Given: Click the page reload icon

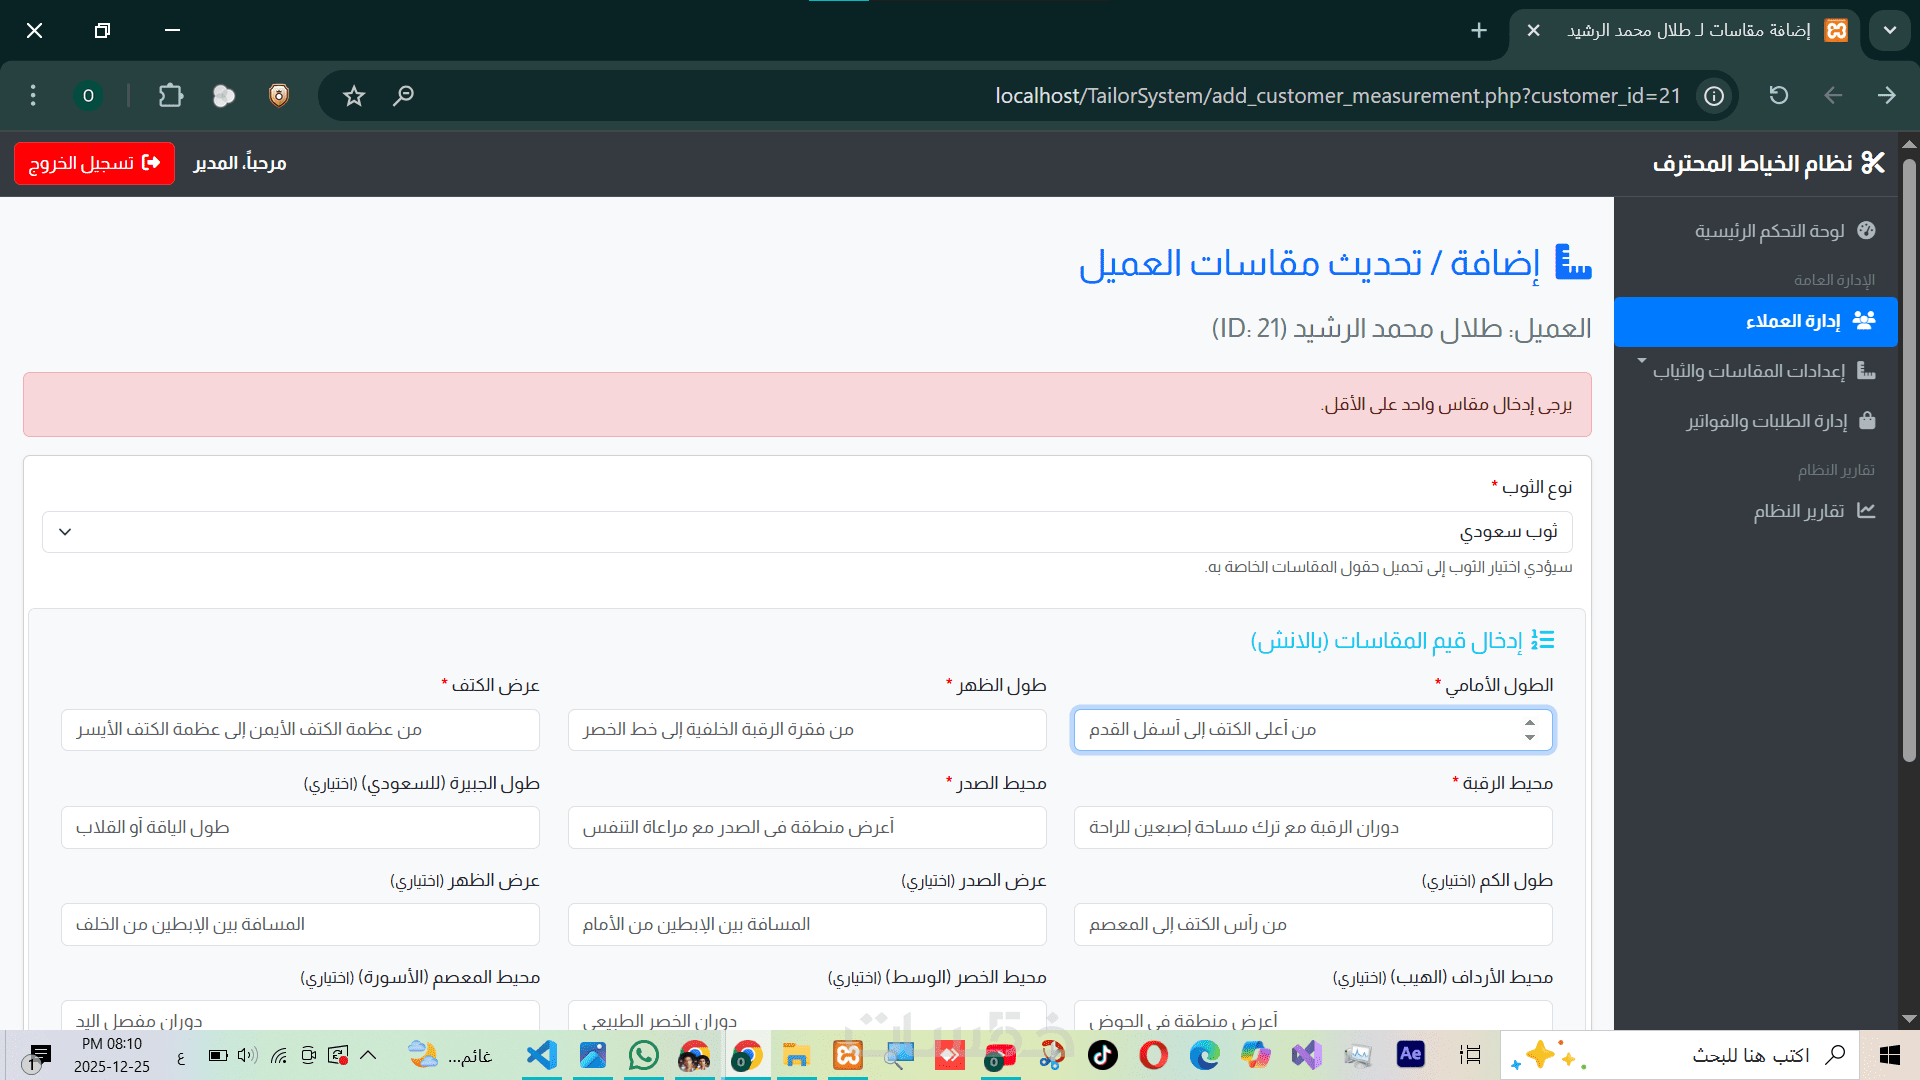Looking at the screenshot, I should [x=1778, y=96].
